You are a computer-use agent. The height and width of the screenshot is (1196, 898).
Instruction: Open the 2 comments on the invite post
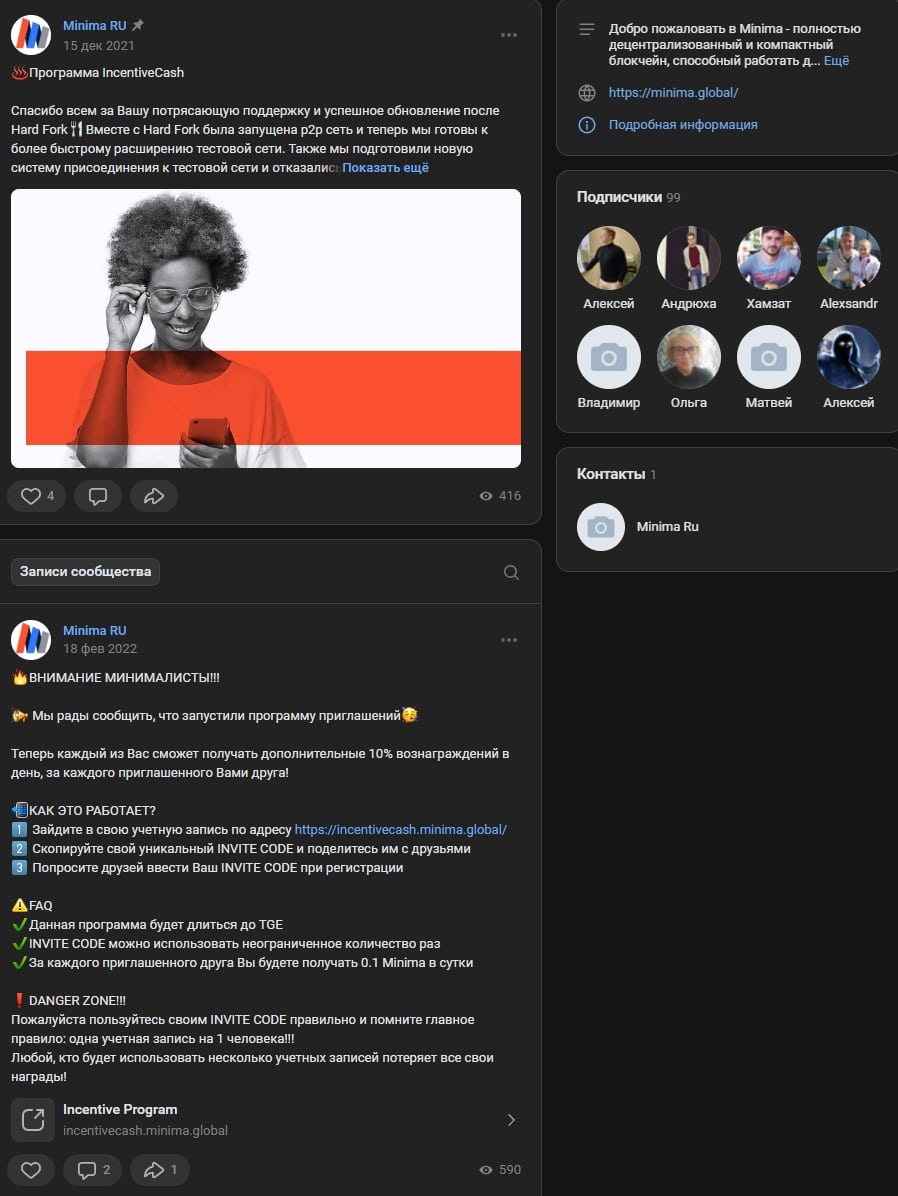pyautogui.click(x=92, y=1169)
